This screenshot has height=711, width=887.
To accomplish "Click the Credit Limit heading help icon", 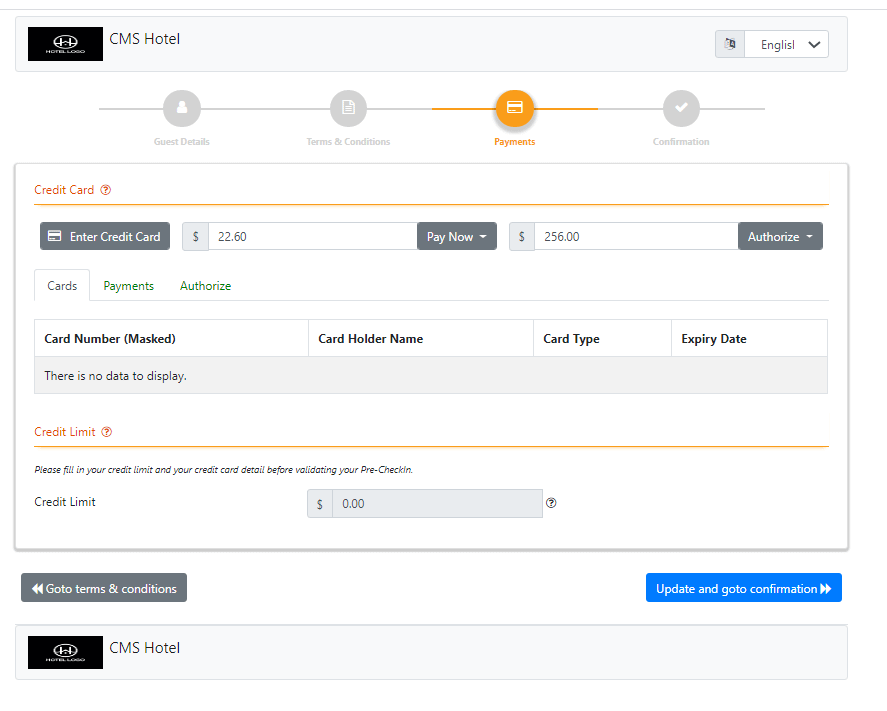I will click(107, 432).
